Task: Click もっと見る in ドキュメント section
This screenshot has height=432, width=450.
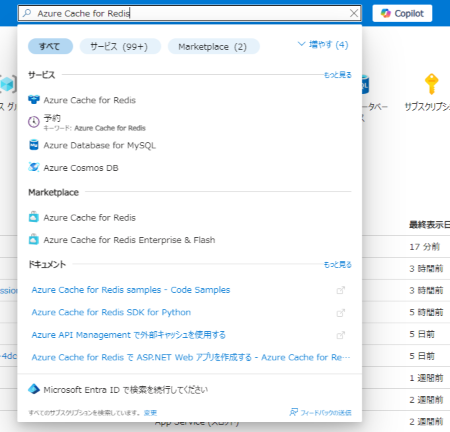Action: tap(338, 265)
